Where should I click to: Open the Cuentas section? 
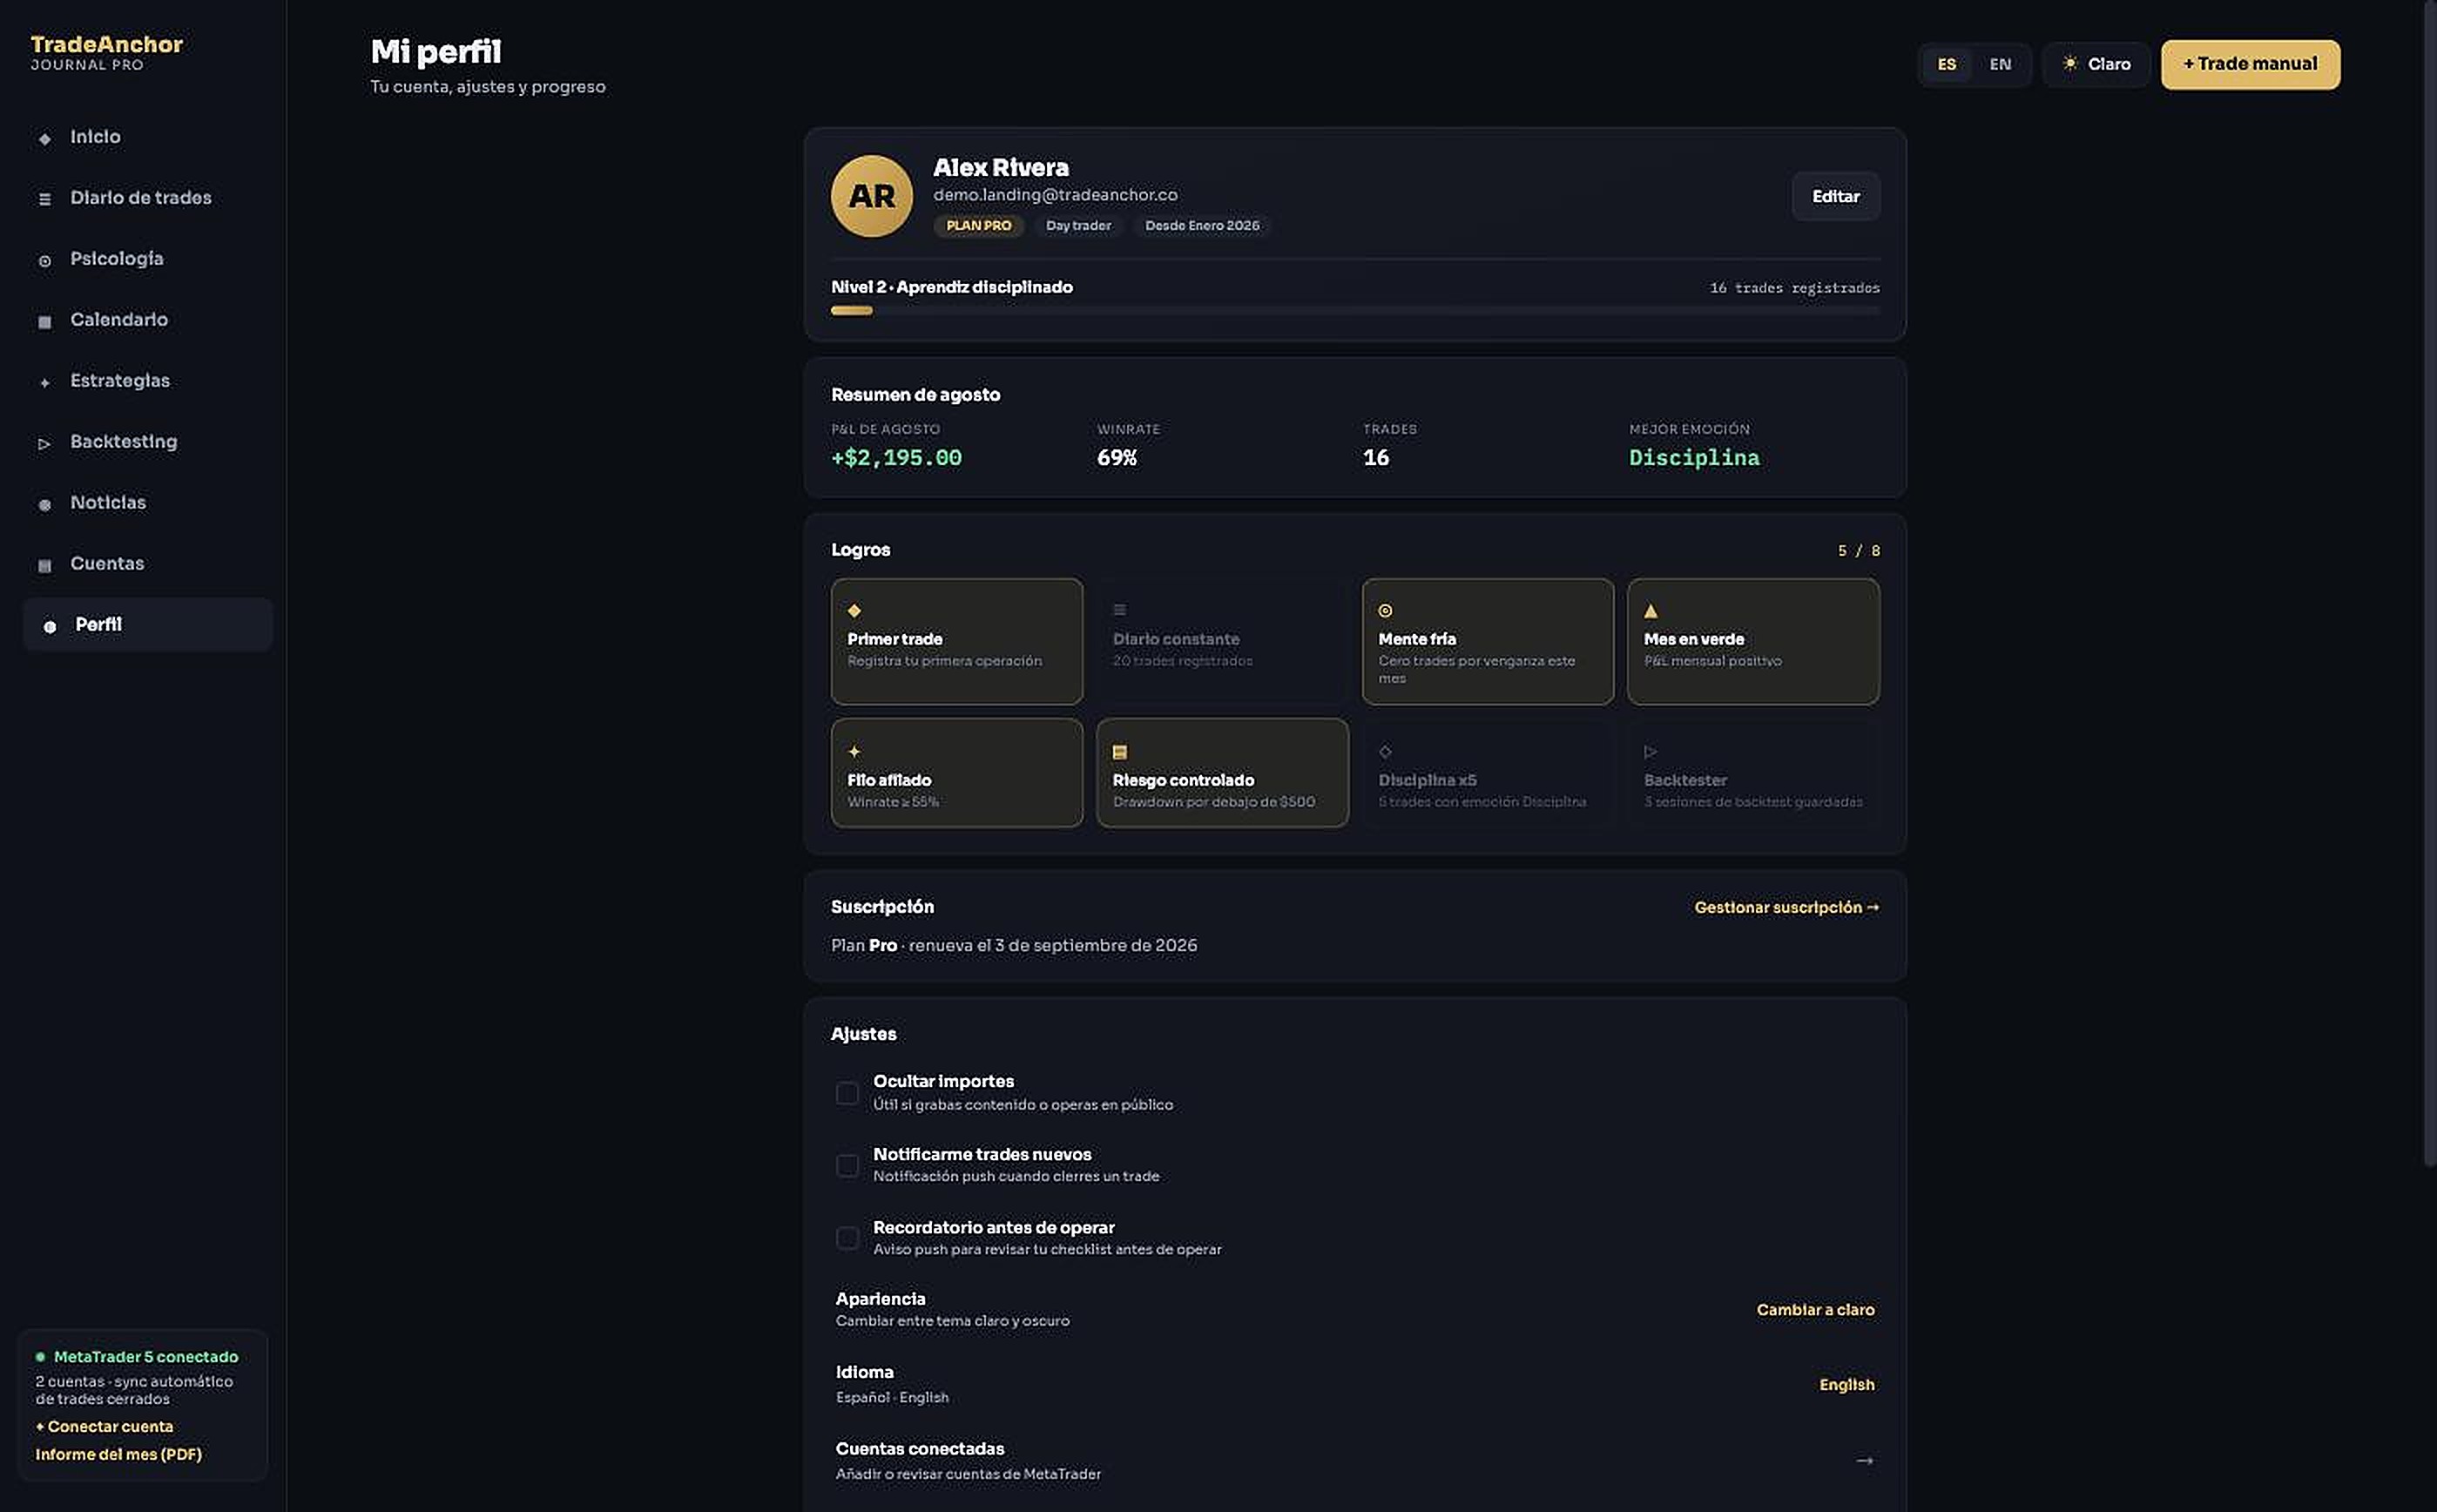[x=147, y=564]
